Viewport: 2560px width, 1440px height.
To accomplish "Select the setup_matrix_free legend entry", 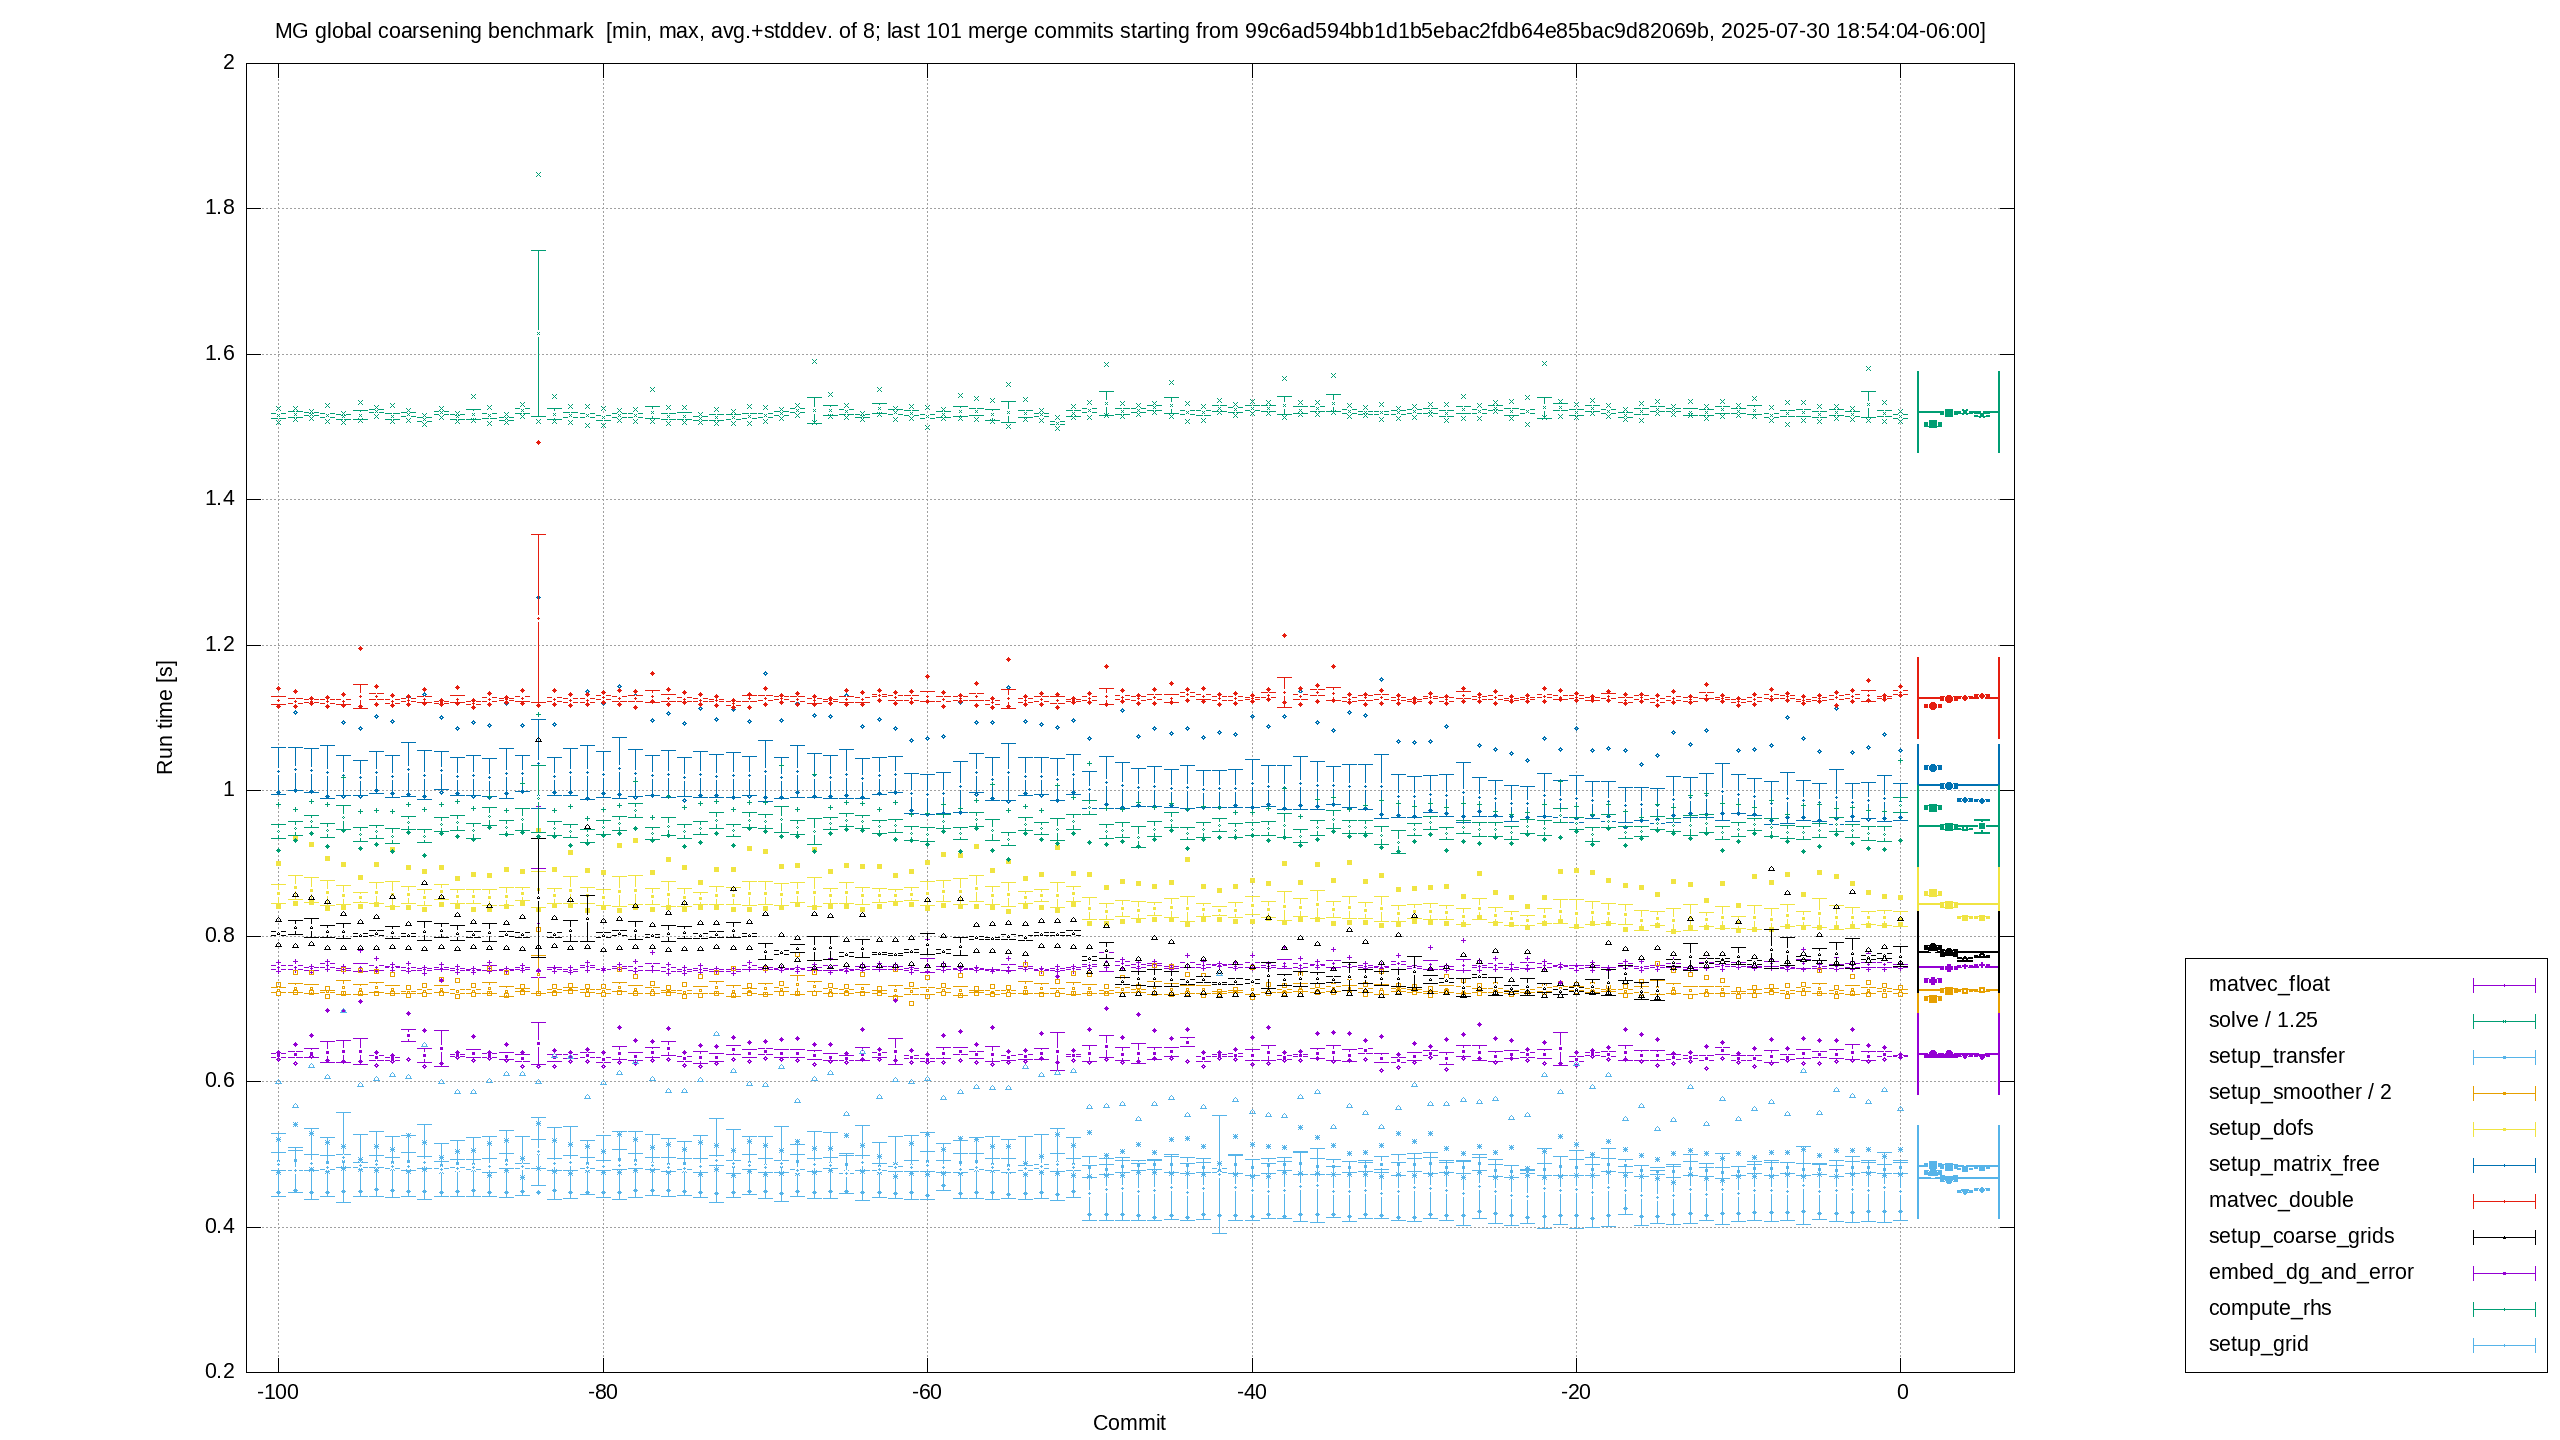I will 2294,1164.
